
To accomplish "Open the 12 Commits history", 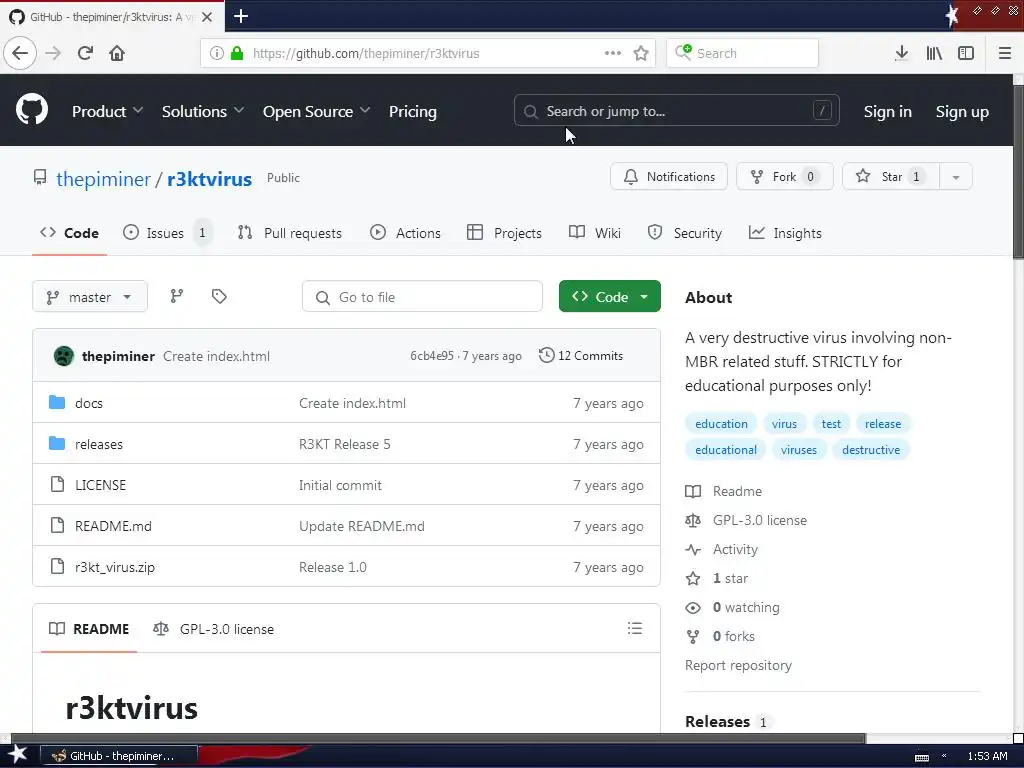I will click(x=581, y=355).
